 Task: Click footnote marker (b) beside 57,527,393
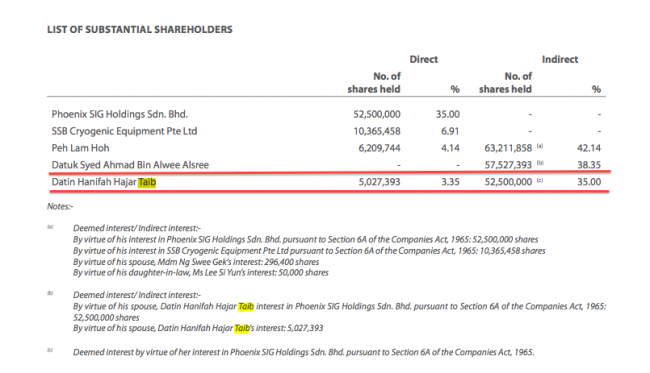tap(540, 163)
